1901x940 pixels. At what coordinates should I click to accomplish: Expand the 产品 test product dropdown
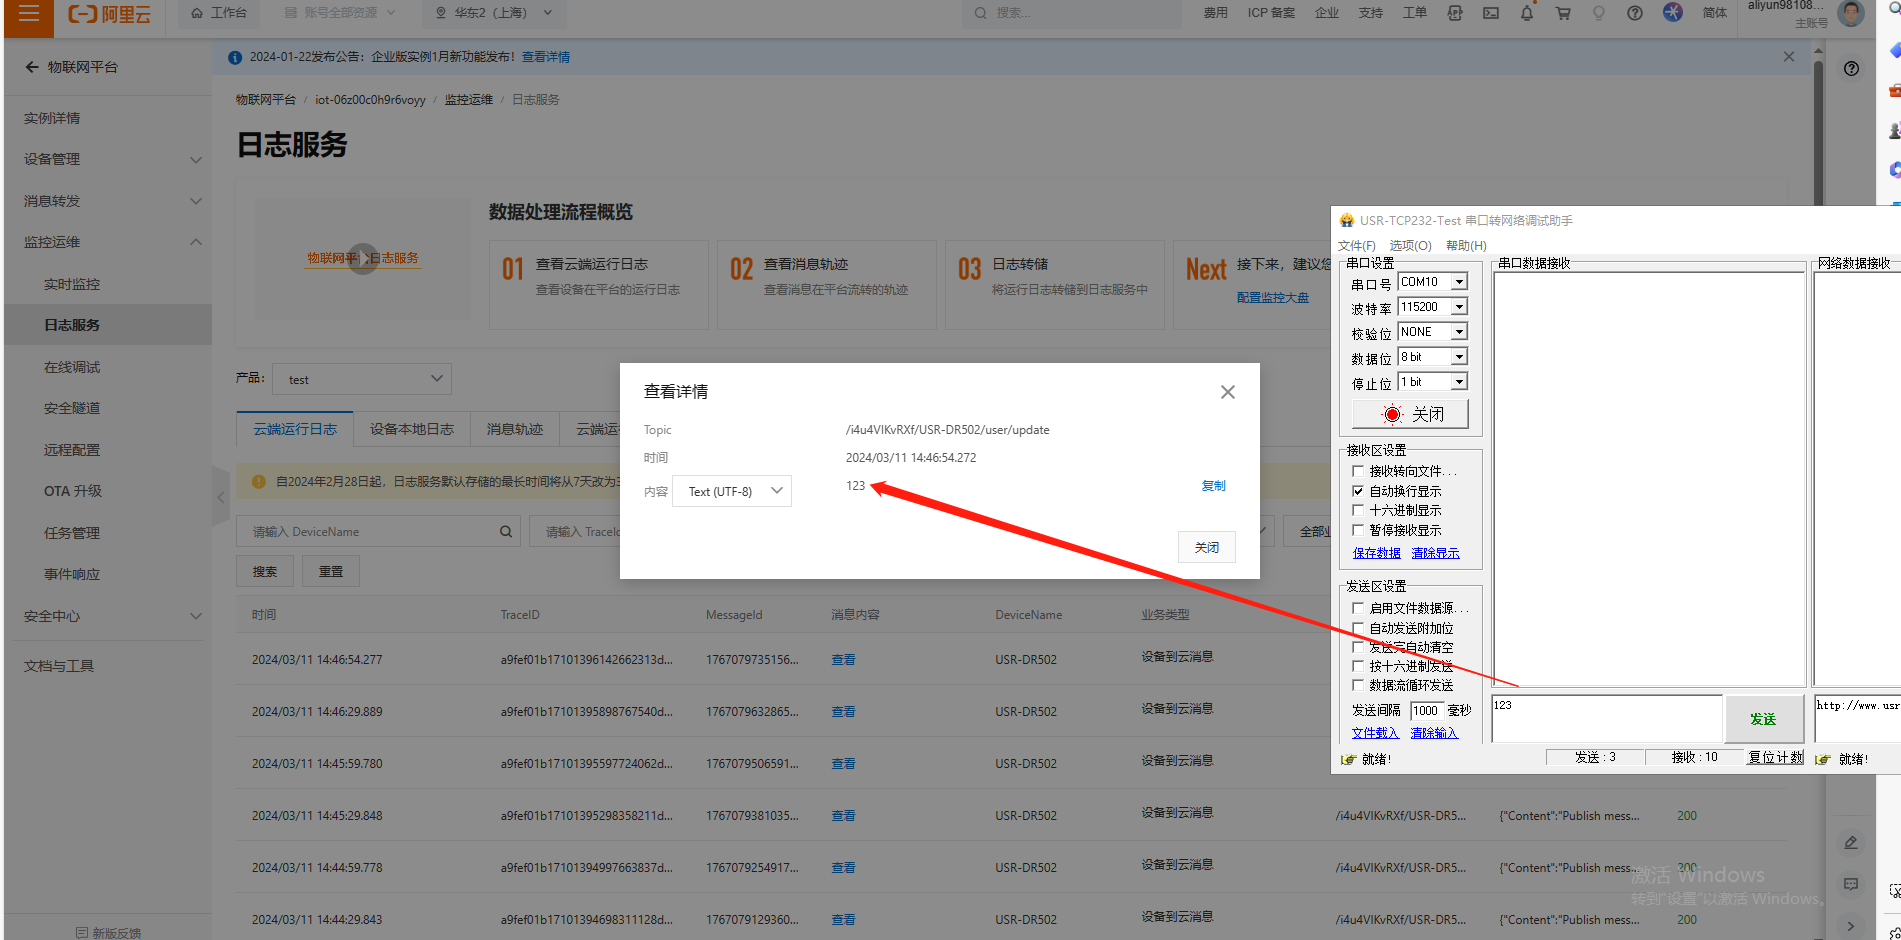point(362,379)
